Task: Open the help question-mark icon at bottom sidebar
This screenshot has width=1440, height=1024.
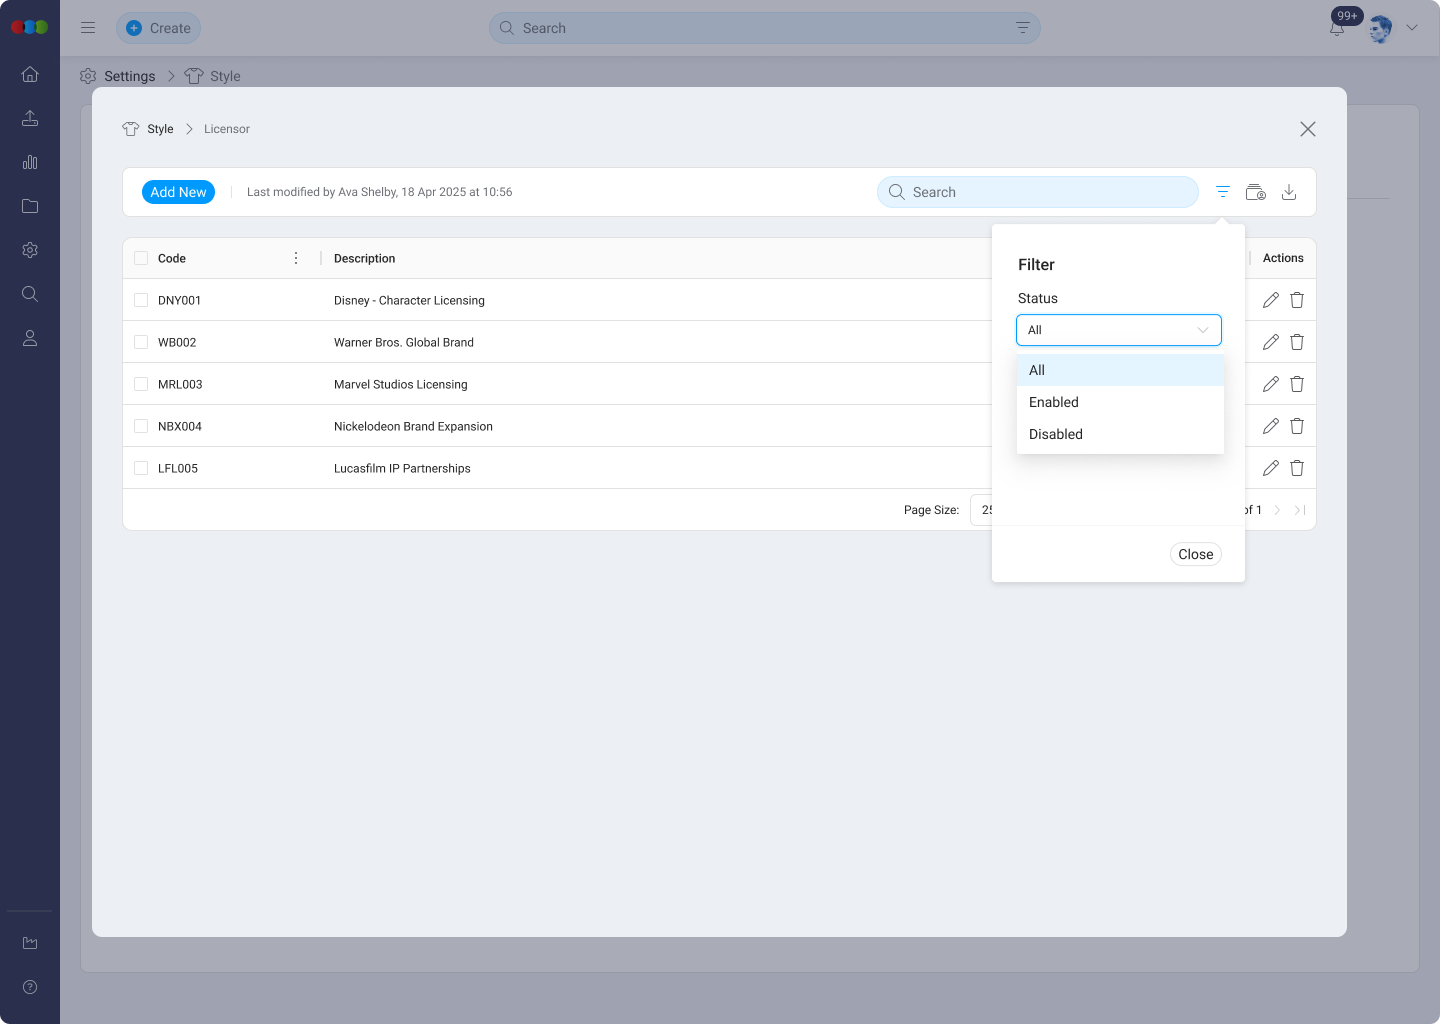Action: [x=29, y=987]
